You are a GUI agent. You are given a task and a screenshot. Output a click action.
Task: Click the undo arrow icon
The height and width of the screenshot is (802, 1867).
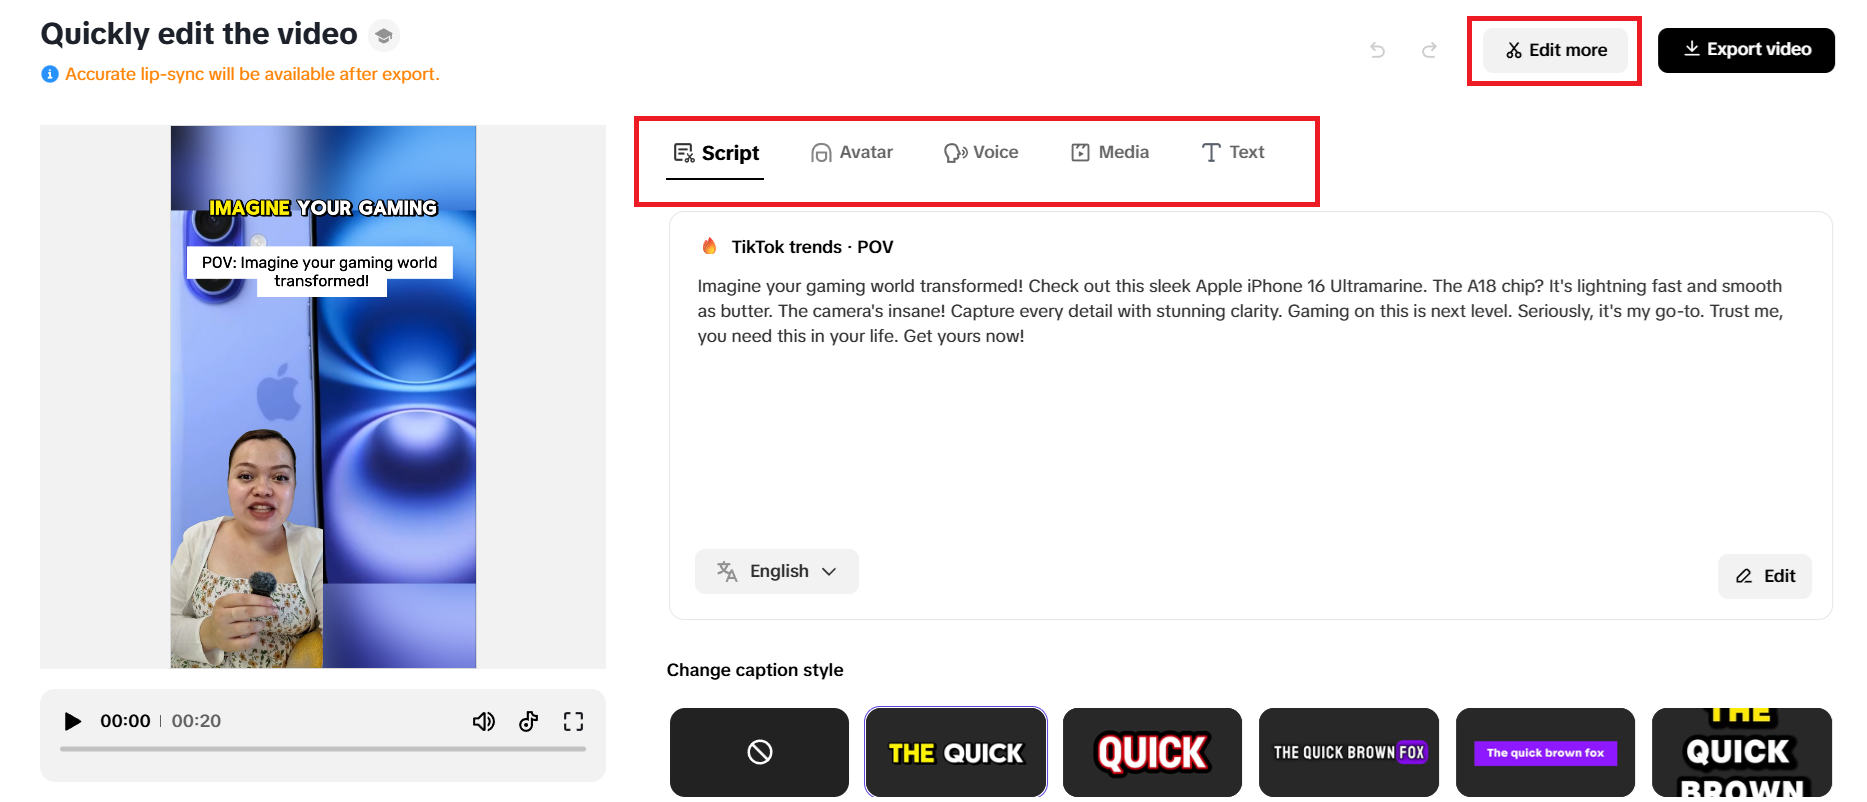click(1377, 50)
